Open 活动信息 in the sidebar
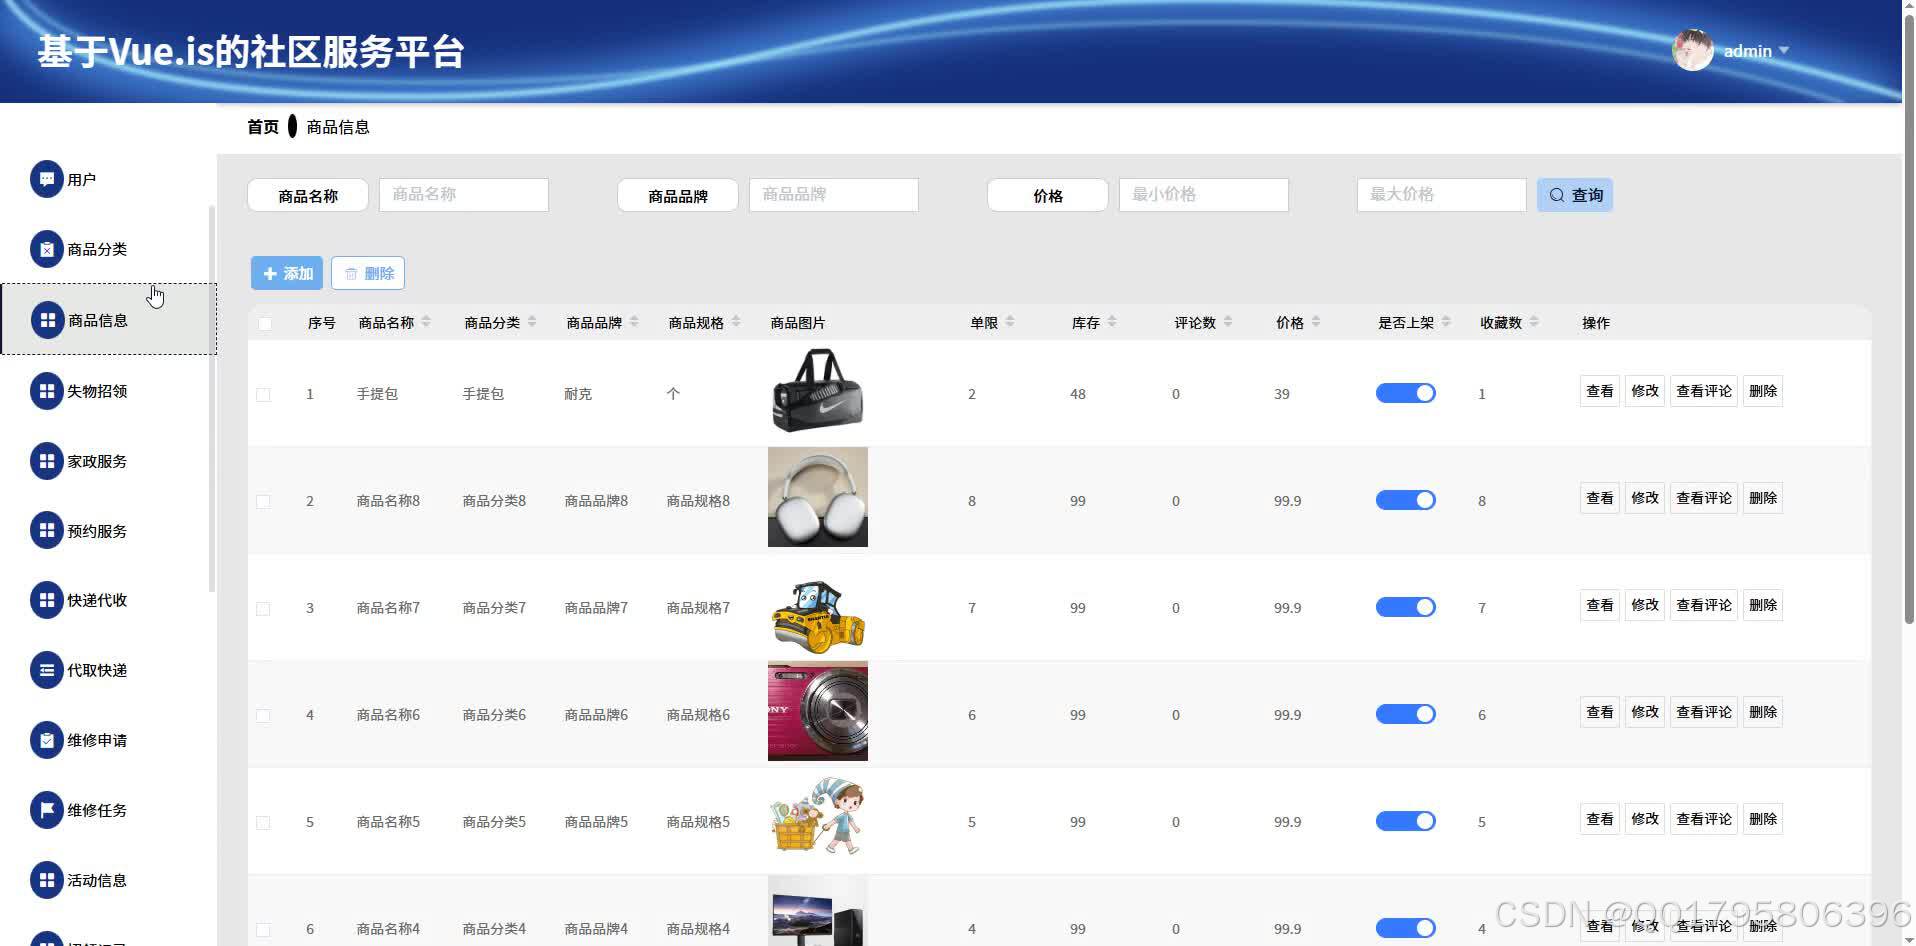Image resolution: width=1916 pixels, height=946 pixels. 108,880
